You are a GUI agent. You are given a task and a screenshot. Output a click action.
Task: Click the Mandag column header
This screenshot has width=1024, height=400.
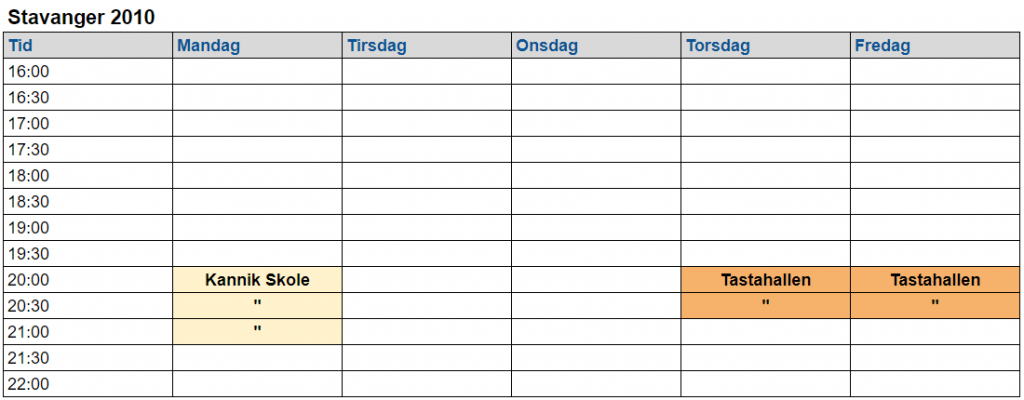pos(257,46)
